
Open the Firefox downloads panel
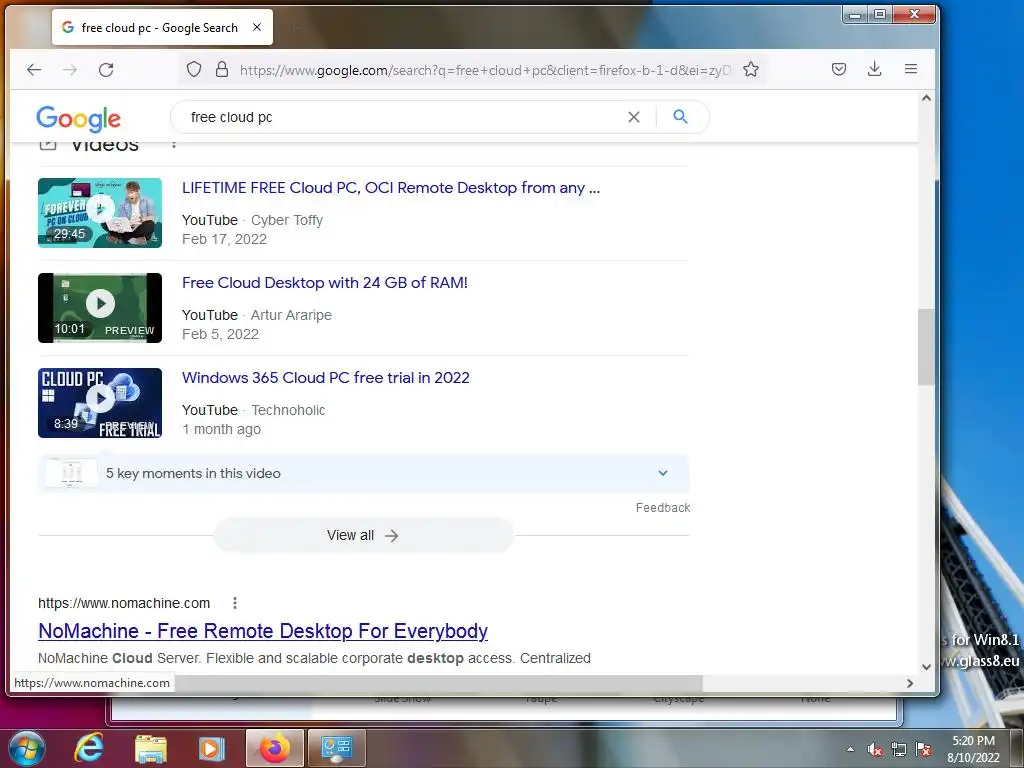pyautogui.click(x=874, y=69)
